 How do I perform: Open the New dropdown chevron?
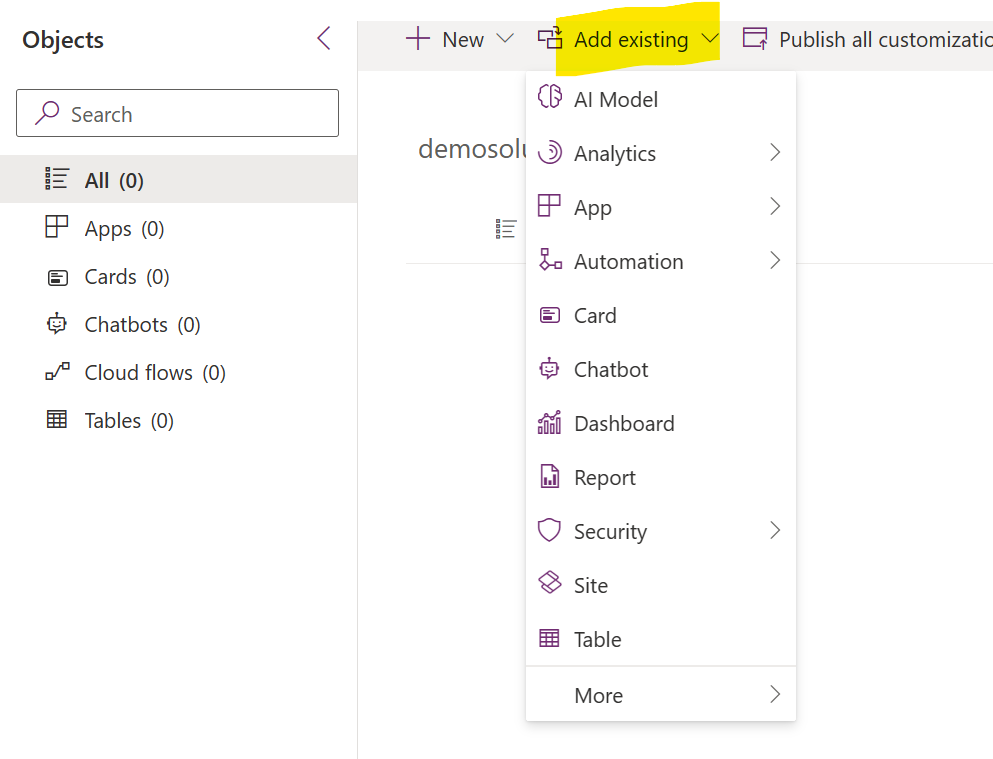point(505,39)
